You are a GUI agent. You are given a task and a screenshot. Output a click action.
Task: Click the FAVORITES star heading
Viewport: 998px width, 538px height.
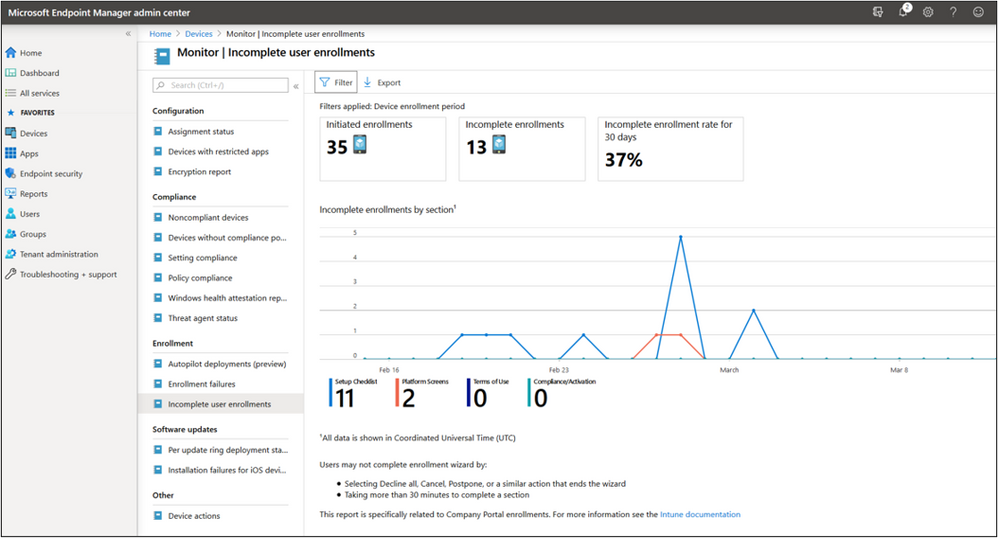pos(31,113)
